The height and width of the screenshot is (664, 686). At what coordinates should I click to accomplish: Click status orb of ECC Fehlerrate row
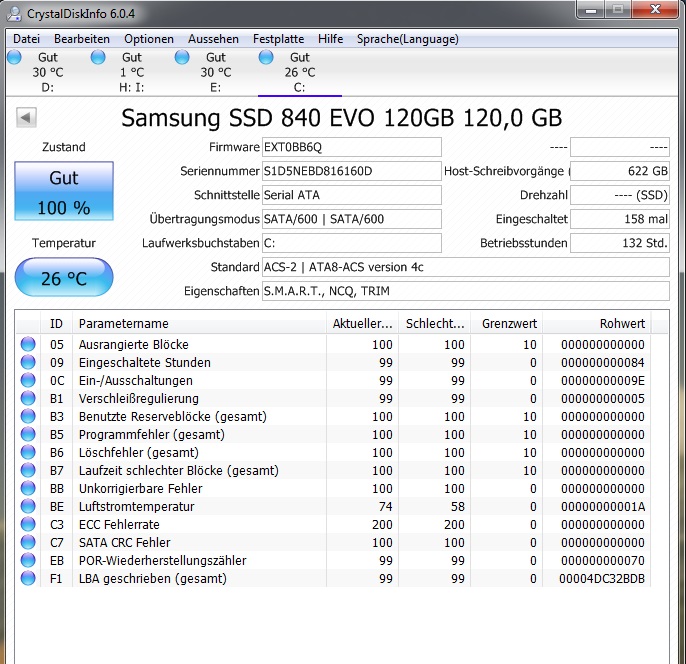pos(28,524)
